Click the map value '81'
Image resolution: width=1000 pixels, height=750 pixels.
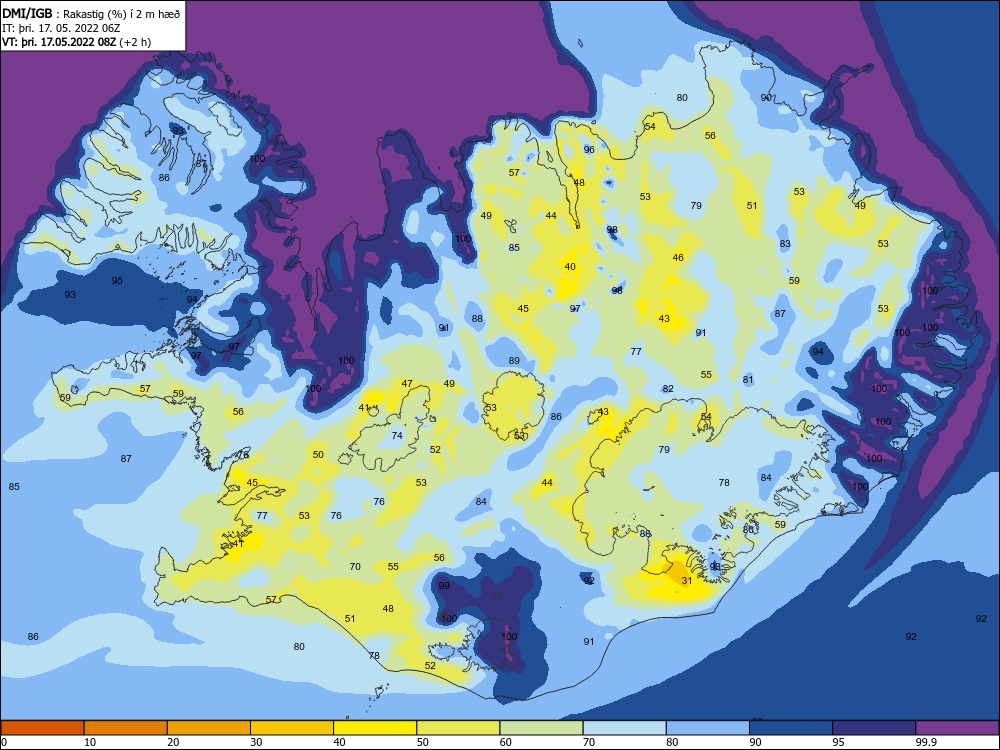[748, 379]
